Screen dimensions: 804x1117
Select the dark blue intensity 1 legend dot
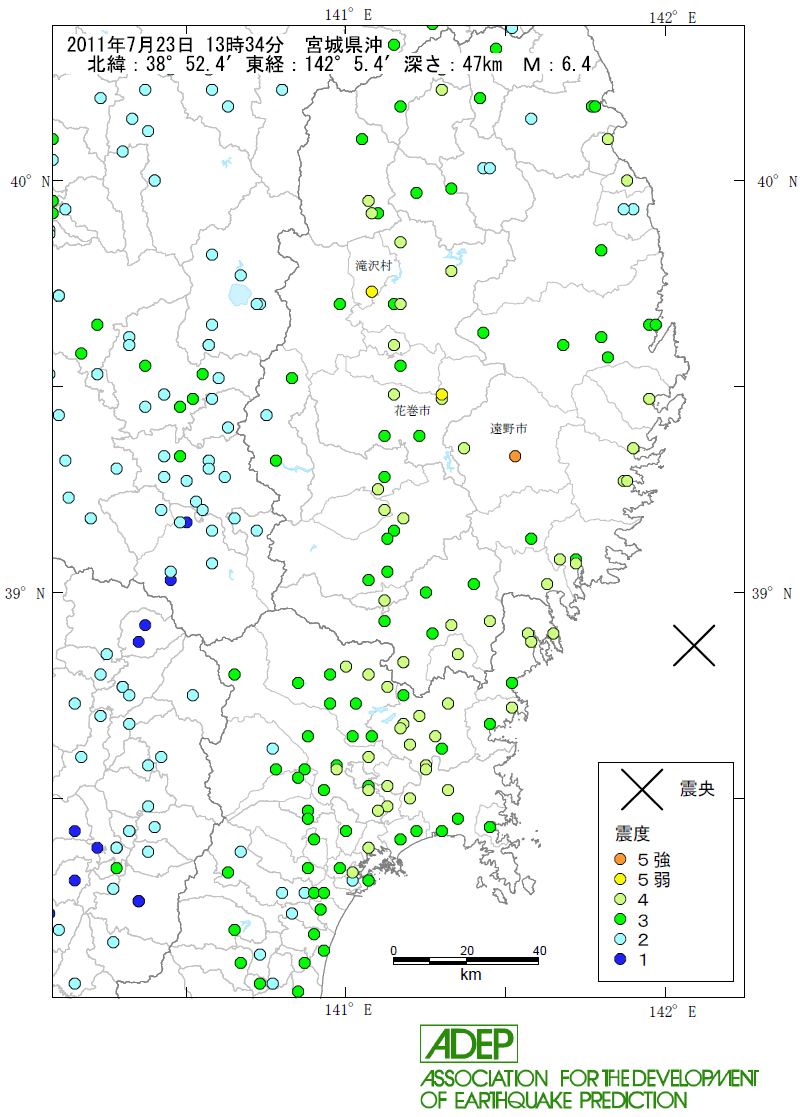pos(620,960)
